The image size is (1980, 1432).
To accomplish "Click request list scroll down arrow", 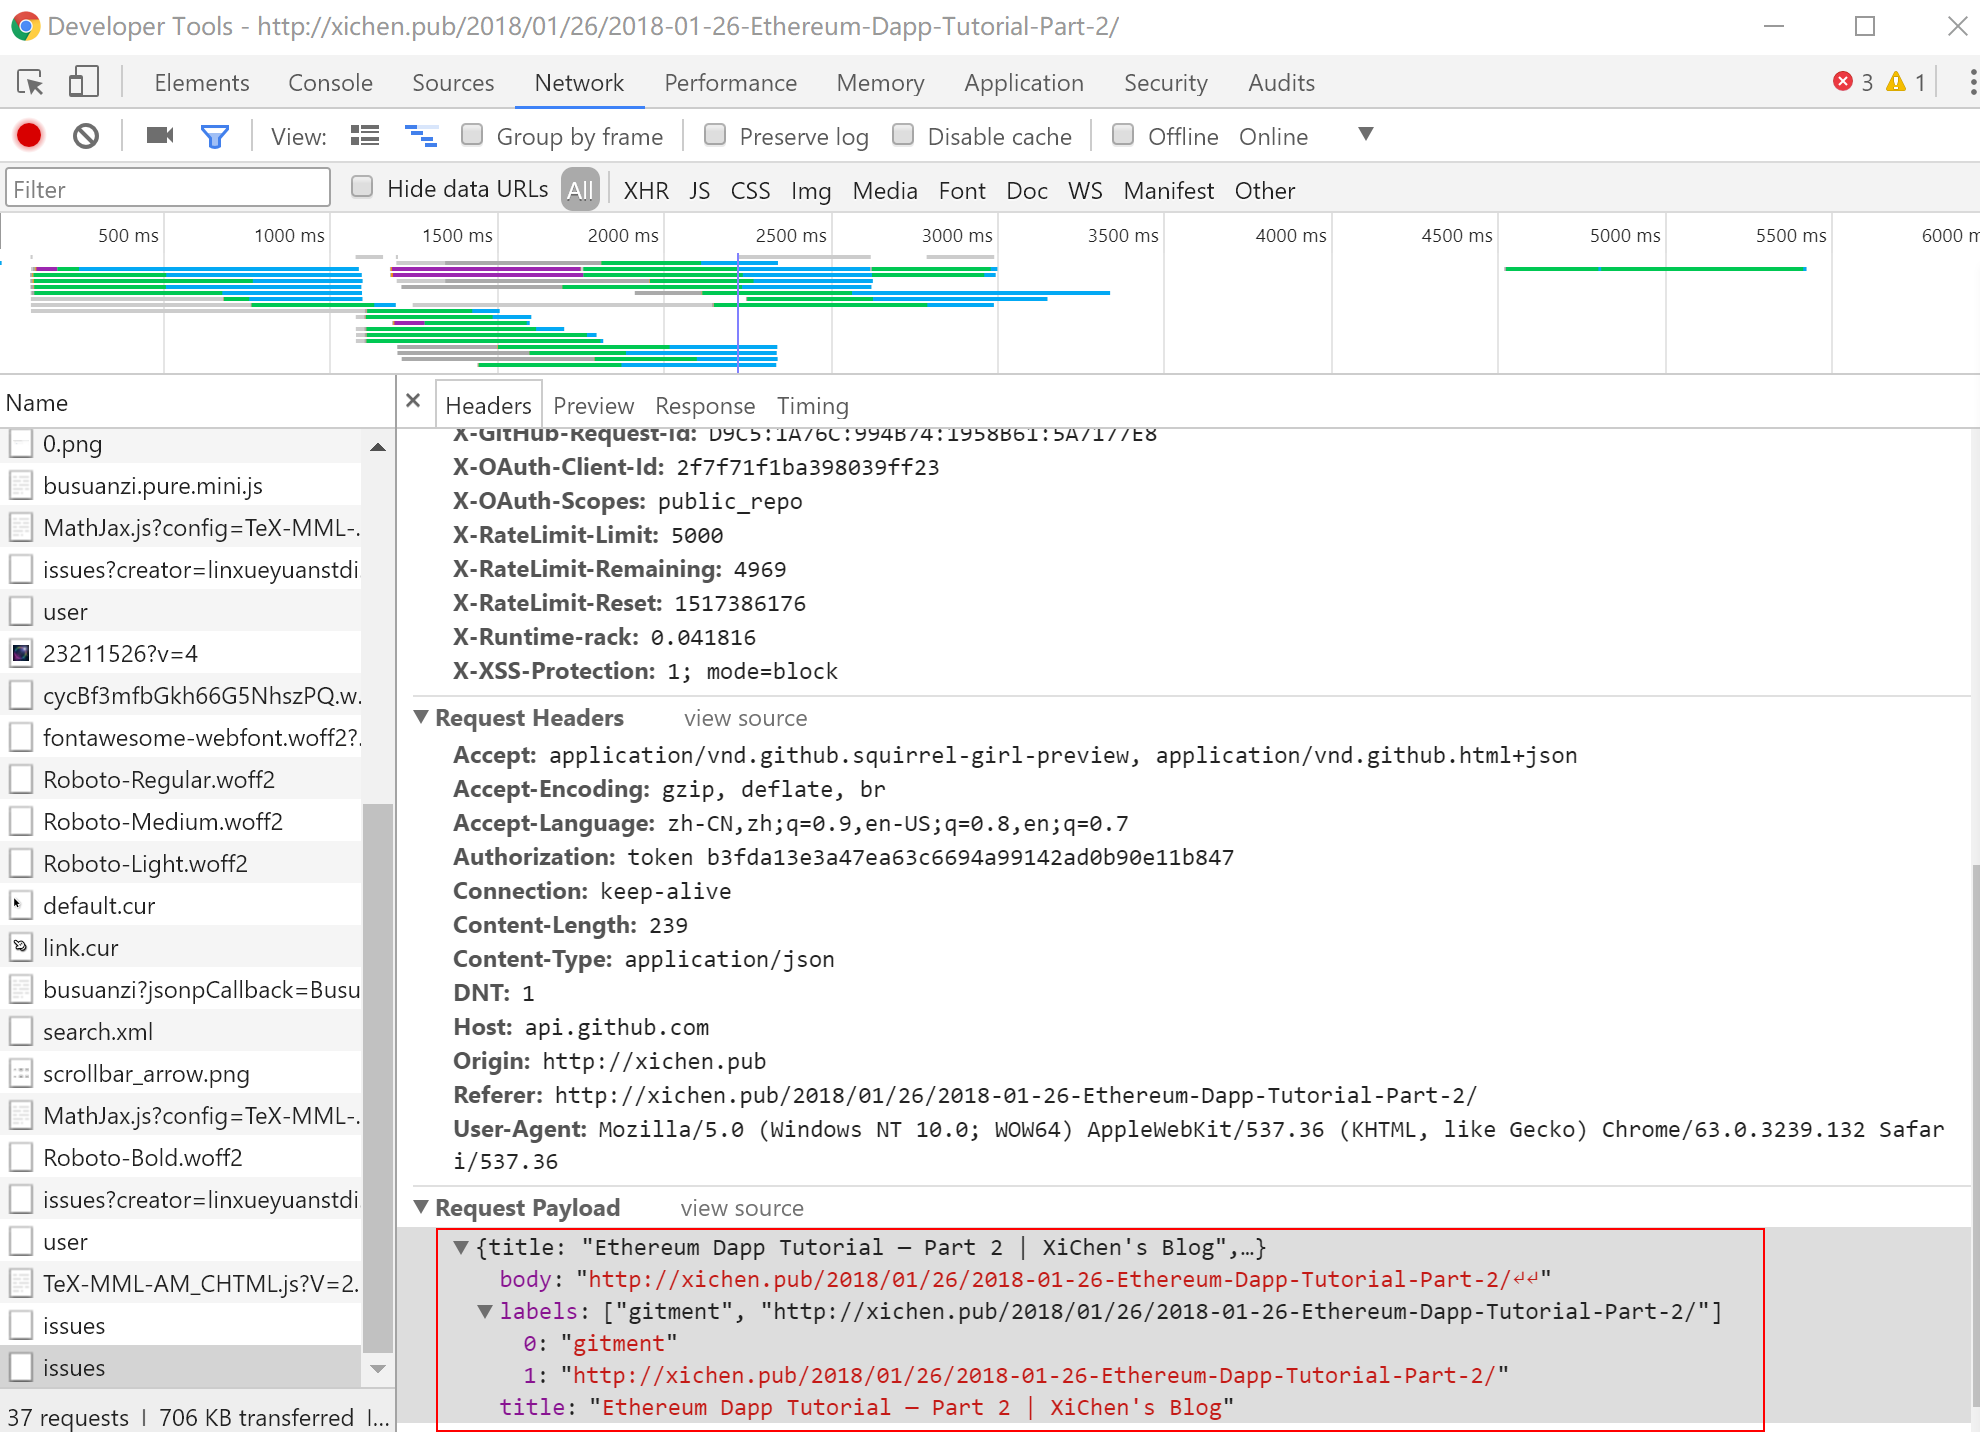I will coord(378,1369).
